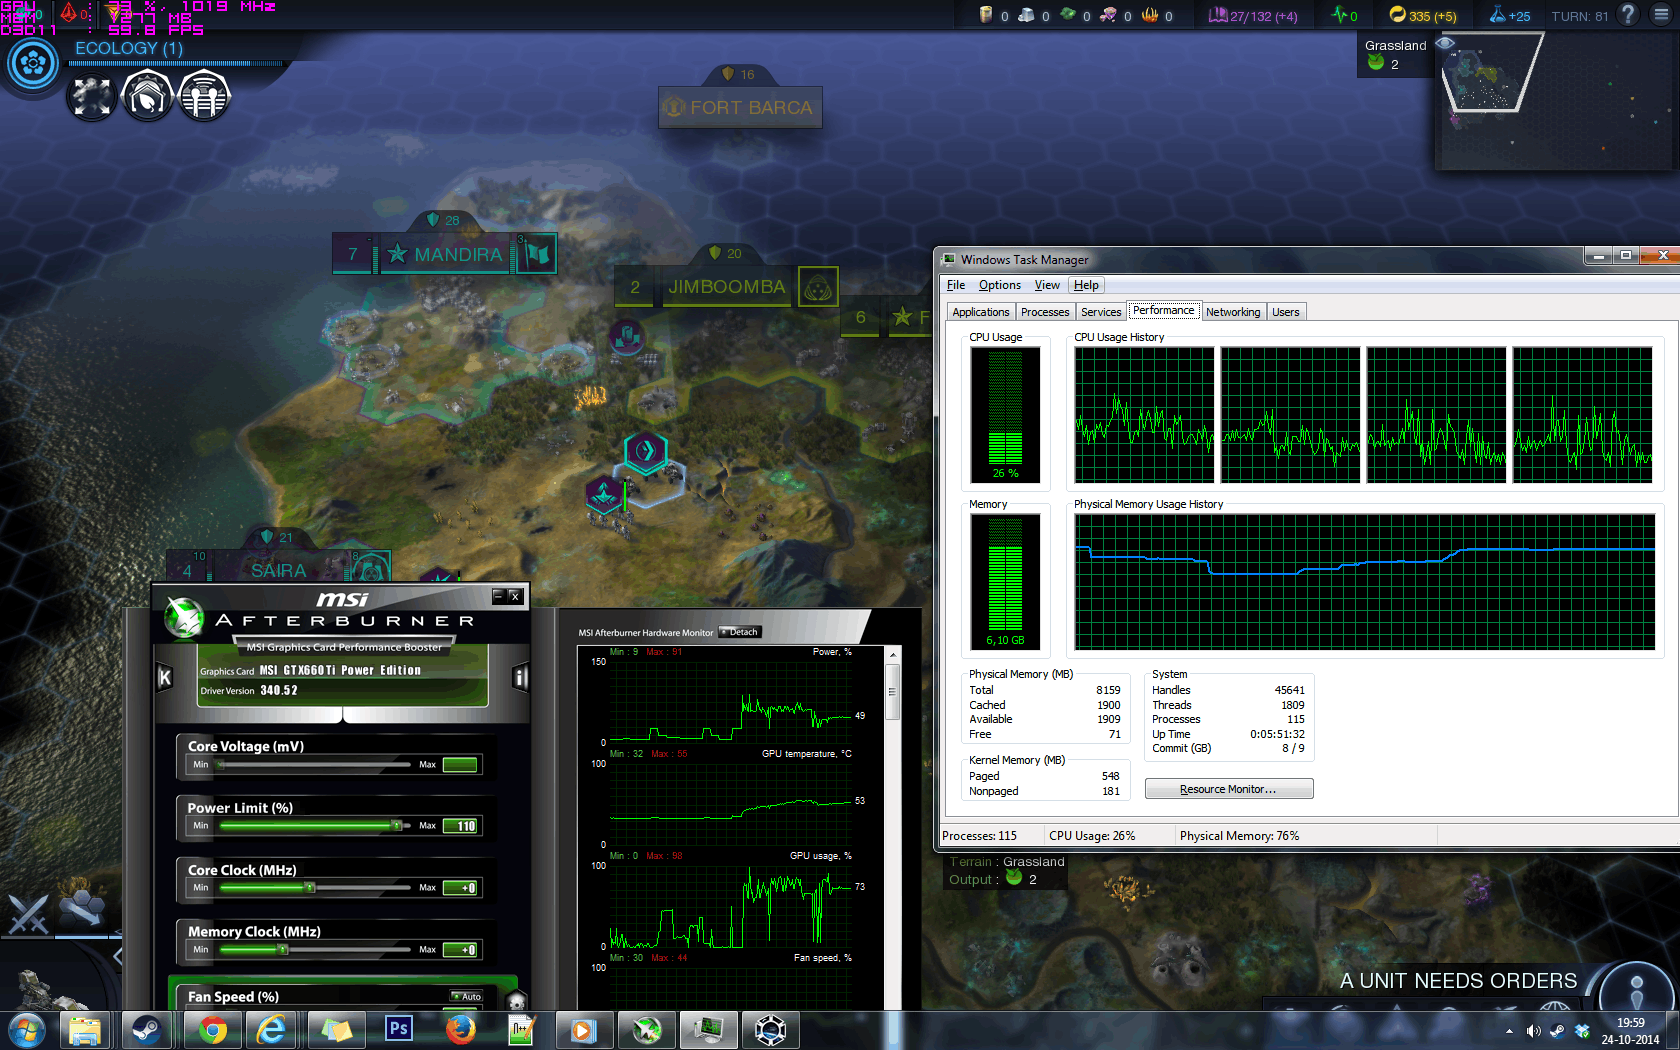Click the third unlock icon under Ecology
The height and width of the screenshot is (1050, 1680).
pyautogui.click(x=204, y=97)
